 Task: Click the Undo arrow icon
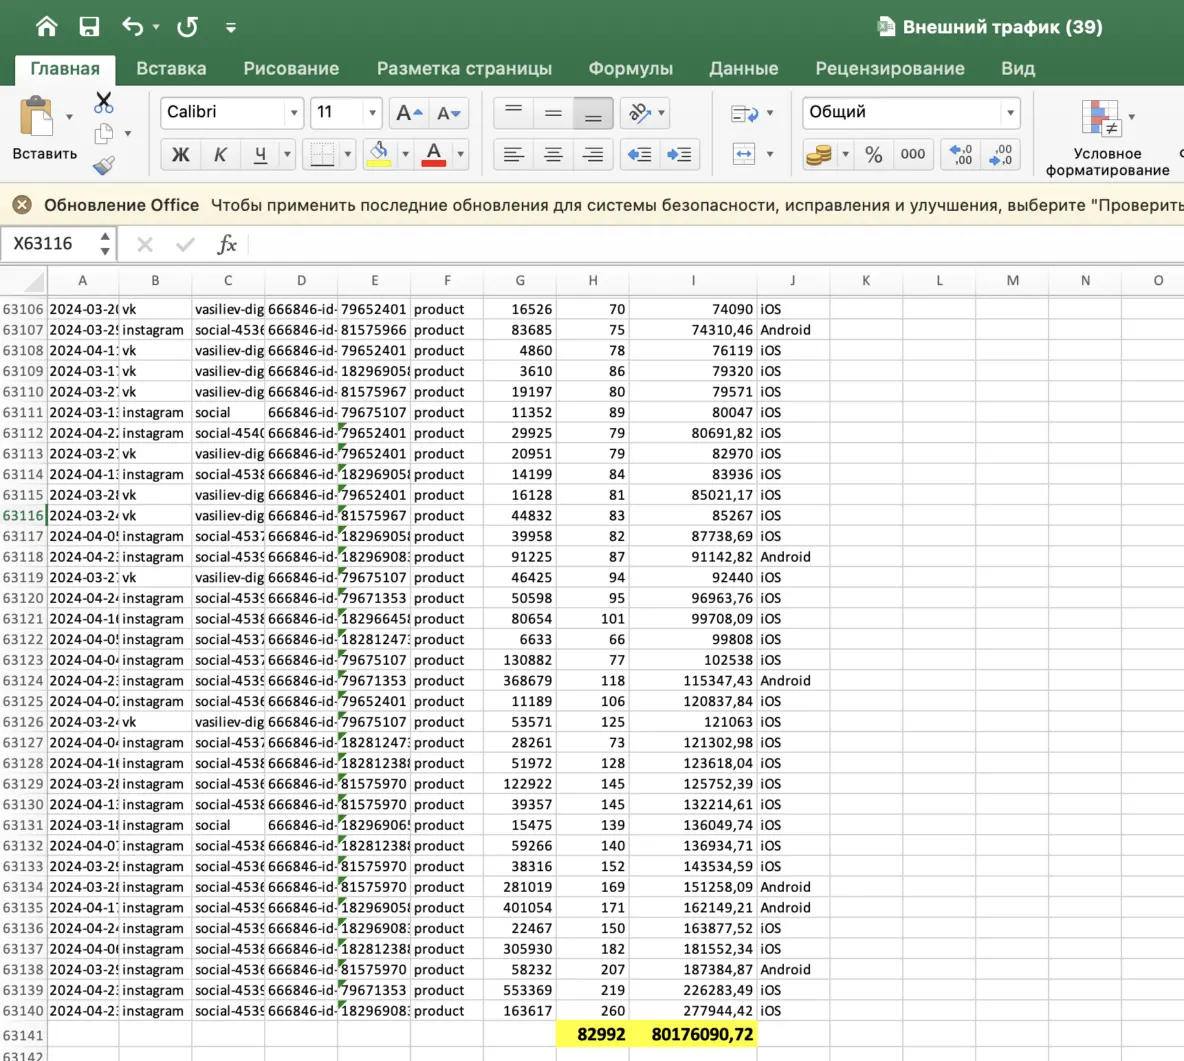click(x=133, y=27)
